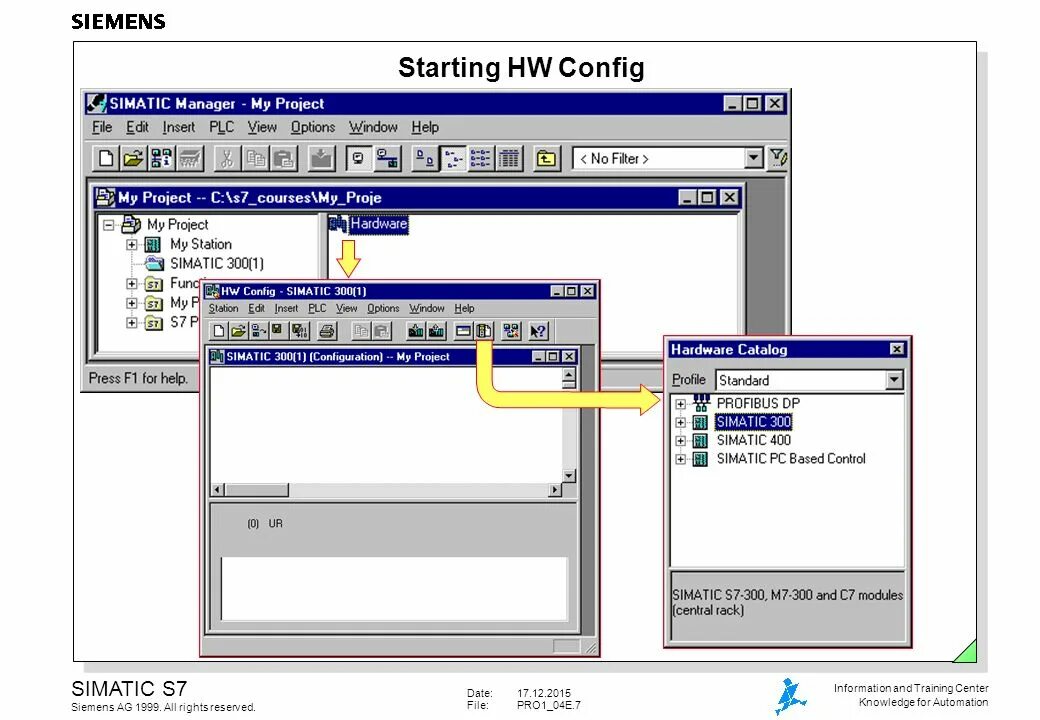This screenshot has height=720, width=1040.
Task: Expand SIMATIC 300 in Hardware Catalog
Action: (680, 422)
